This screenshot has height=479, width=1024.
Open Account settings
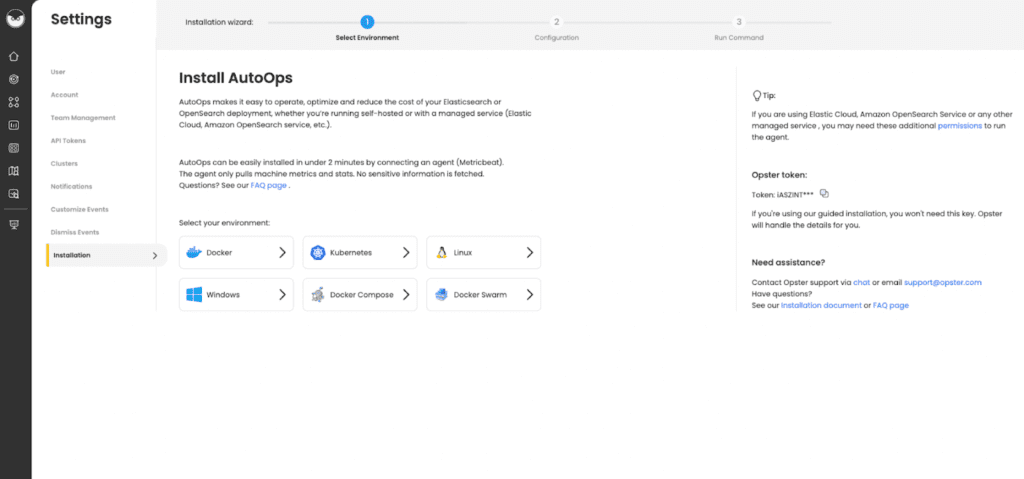65,95
